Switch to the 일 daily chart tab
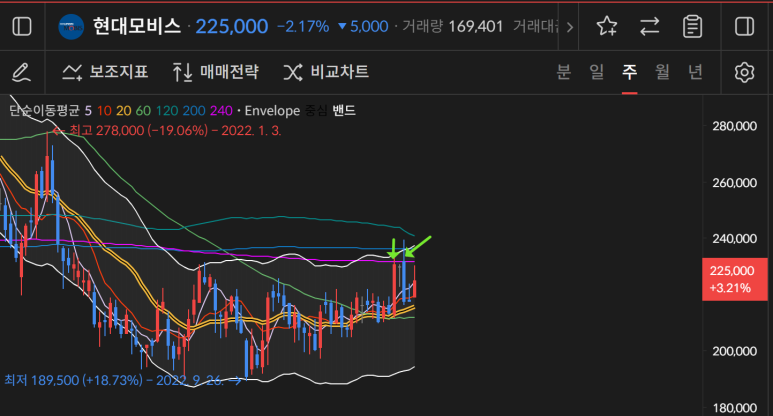773x416 pixels. [597, 72]
